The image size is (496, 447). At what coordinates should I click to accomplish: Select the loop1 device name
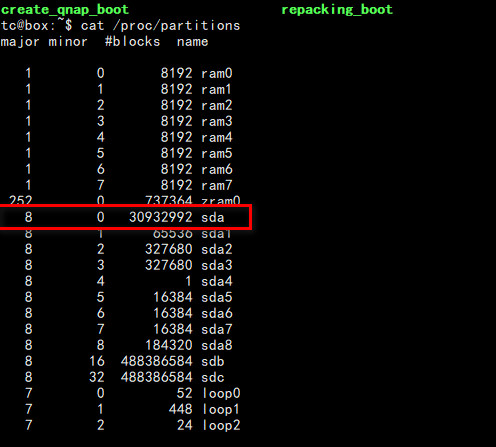click(x=221, y=409)
